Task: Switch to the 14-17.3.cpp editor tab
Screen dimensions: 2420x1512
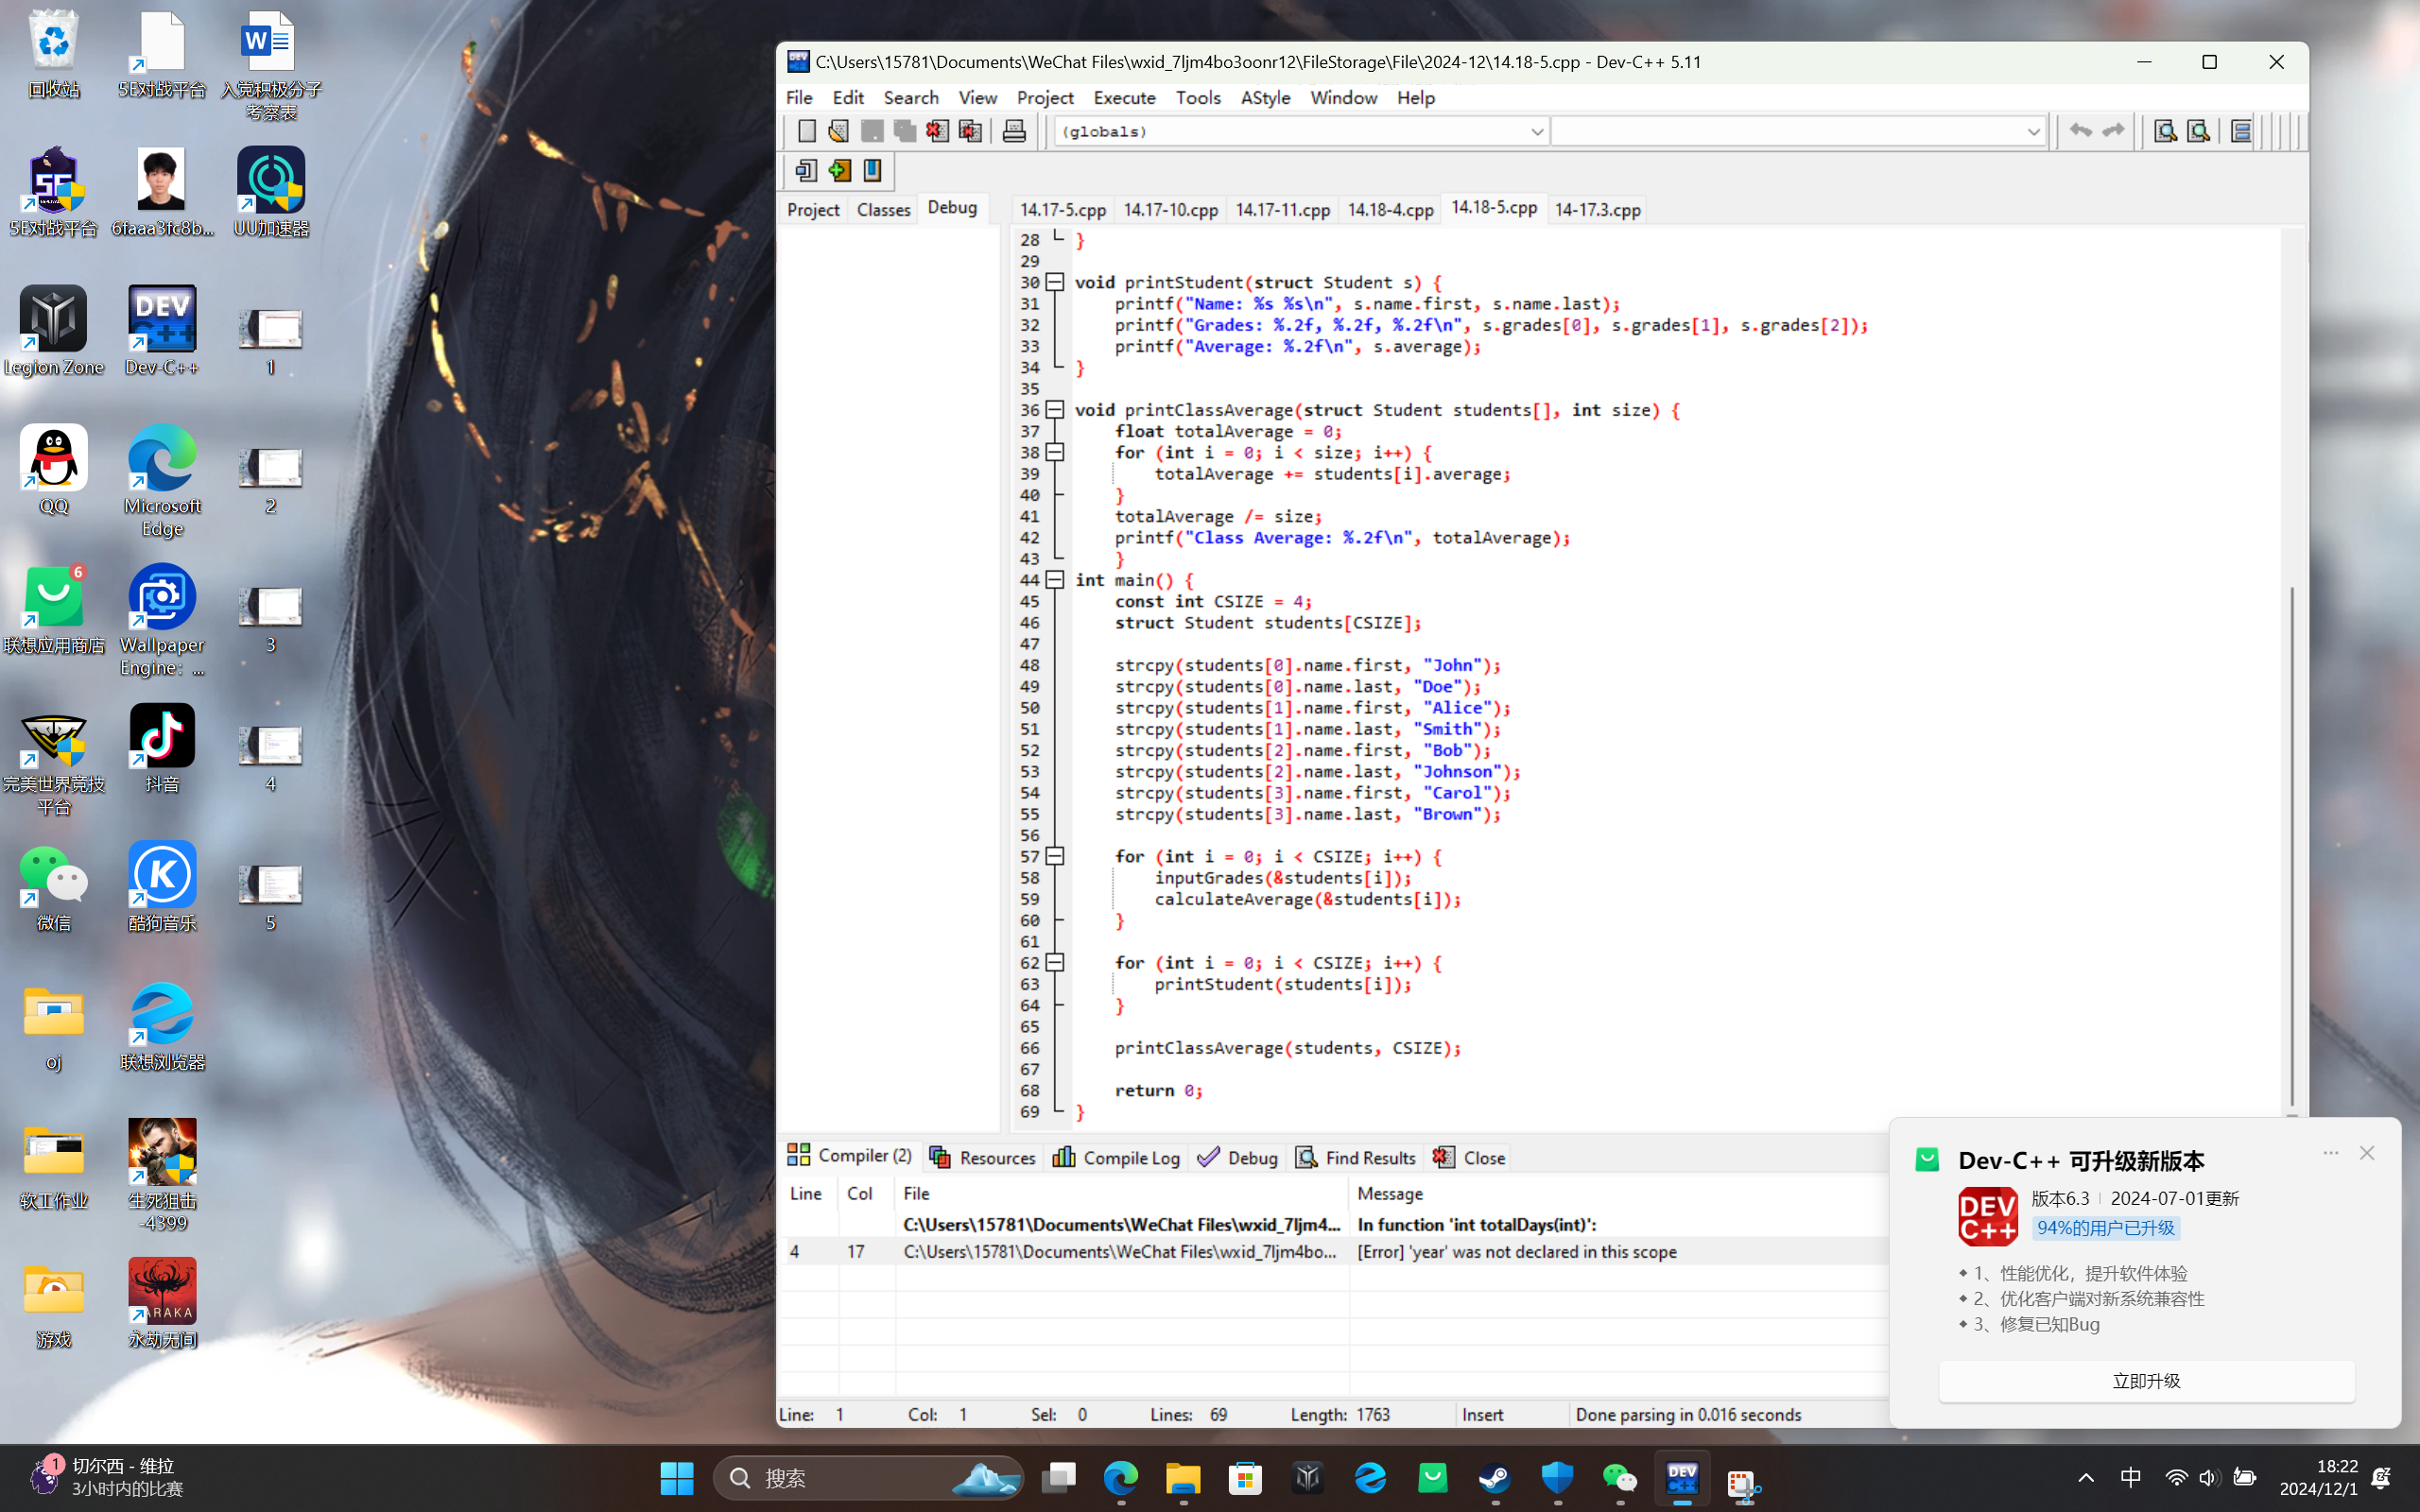Action: coord(1597,209)
